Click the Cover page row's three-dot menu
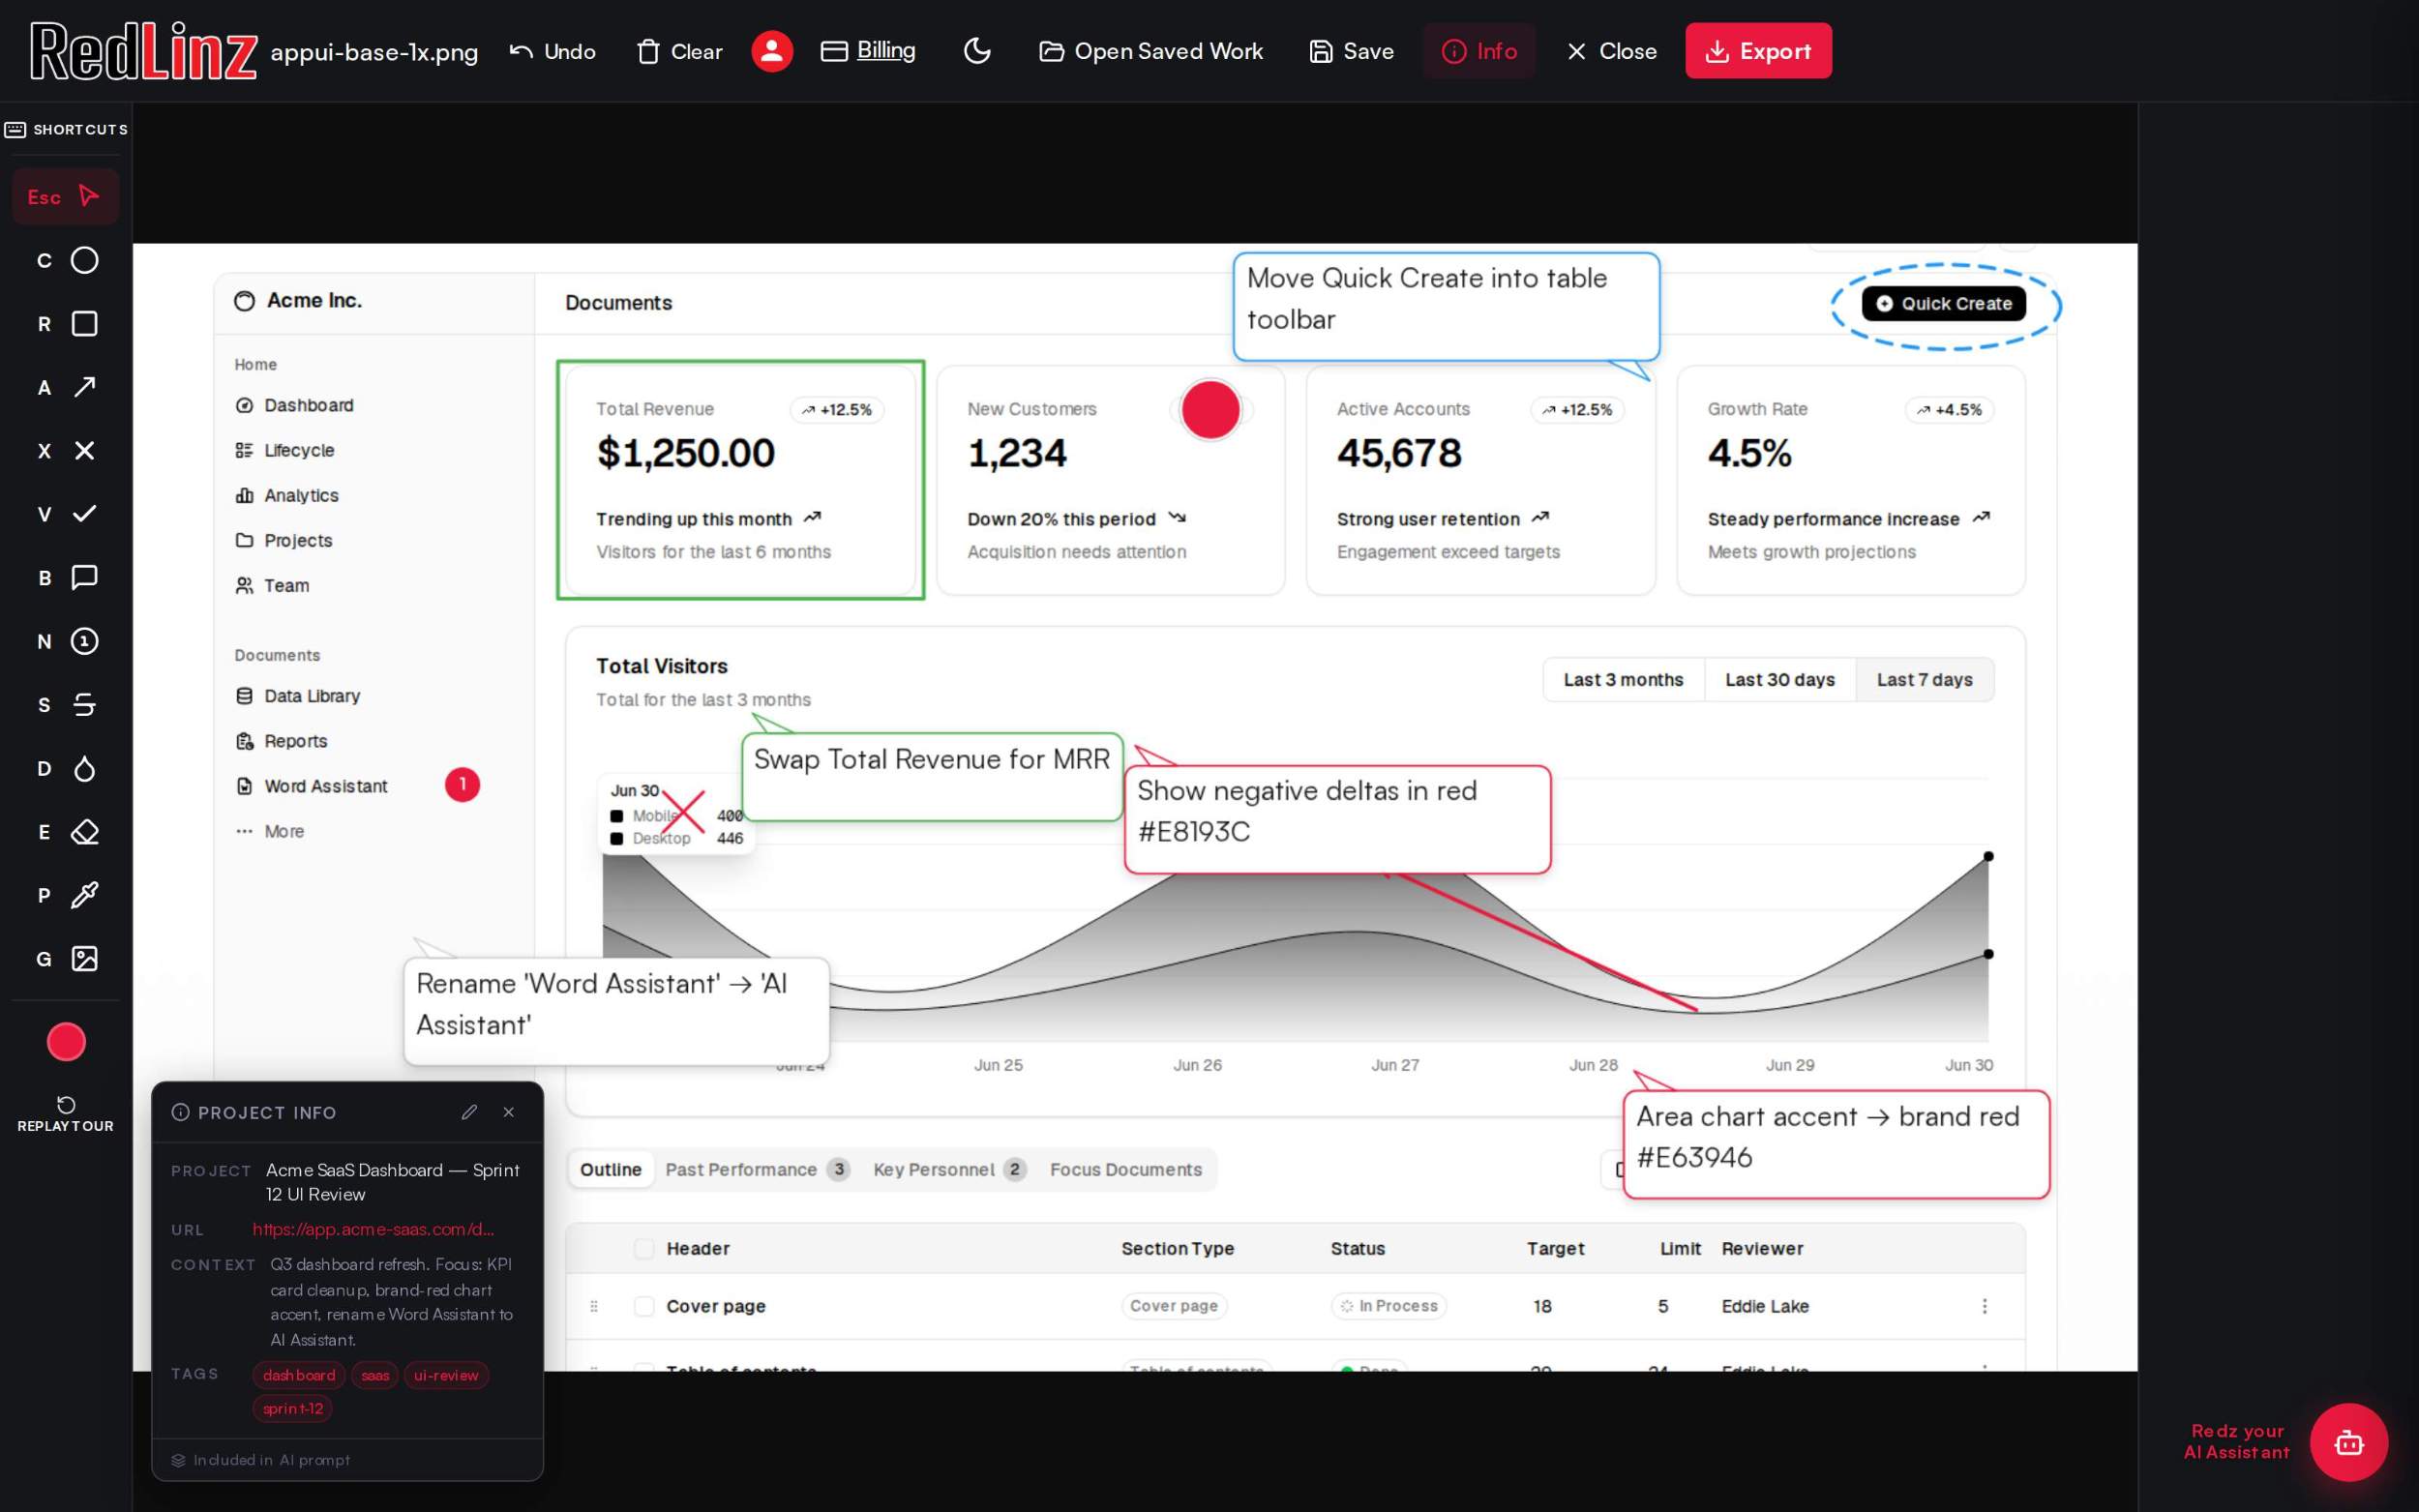 click(x=1985, y=1306)
